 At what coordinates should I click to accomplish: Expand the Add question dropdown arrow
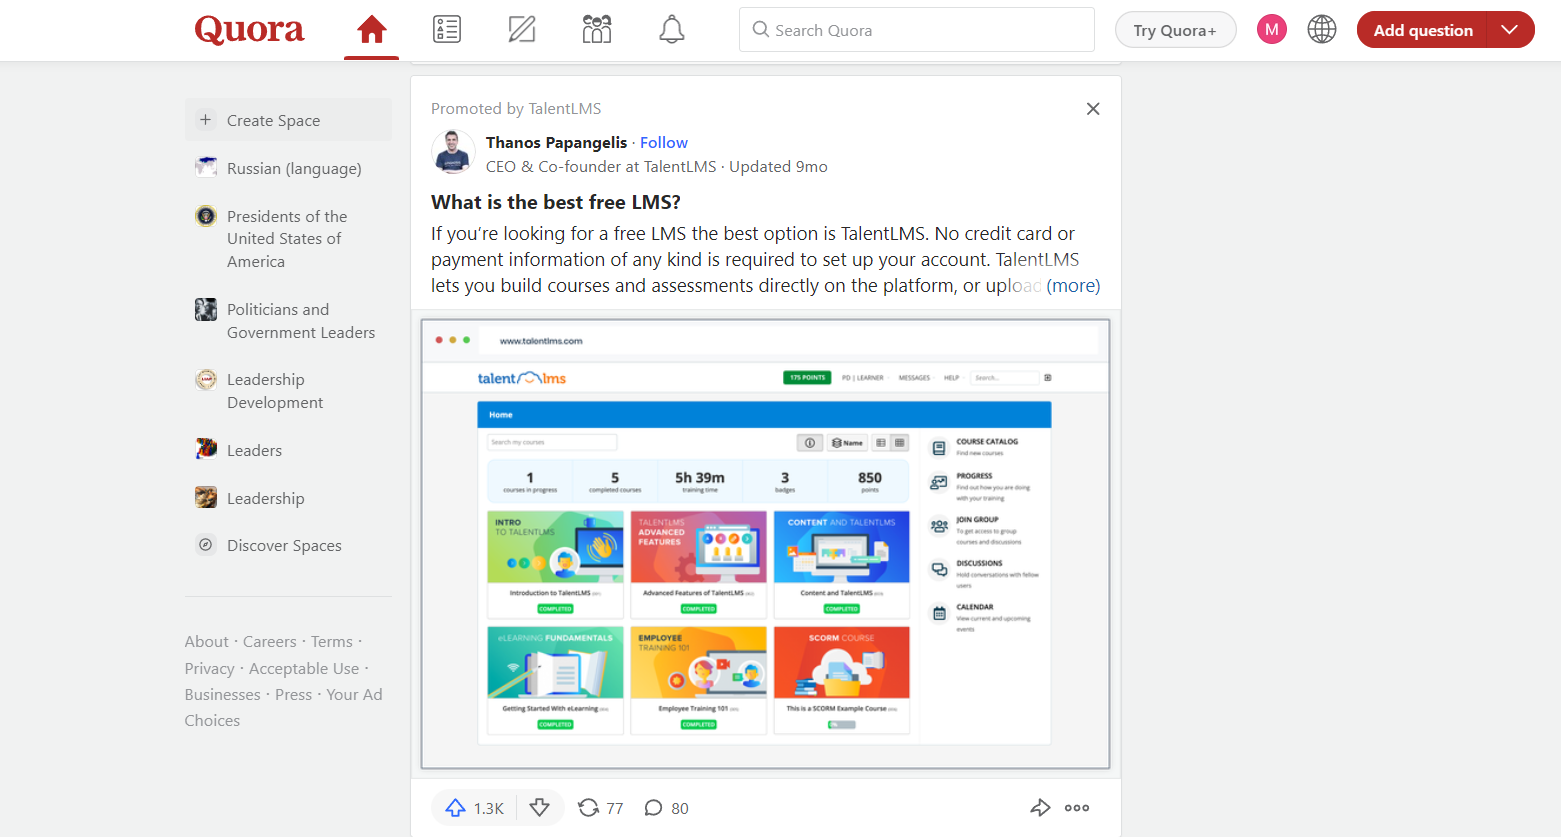1510,30
